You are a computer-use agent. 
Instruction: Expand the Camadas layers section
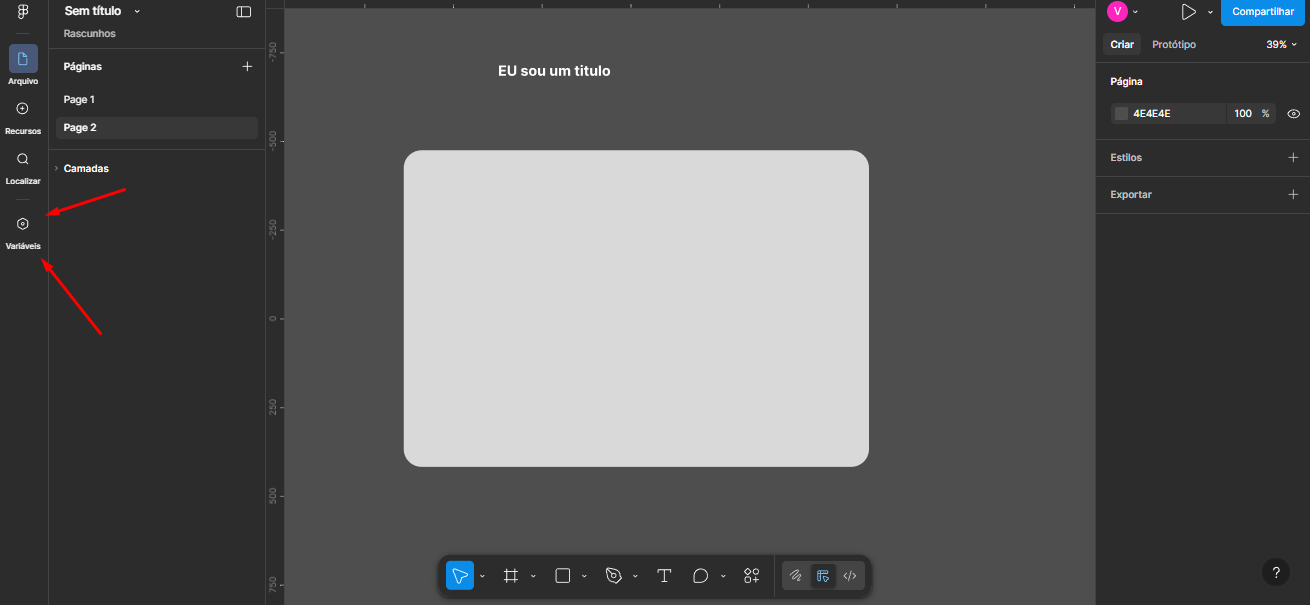pos(56,169)
